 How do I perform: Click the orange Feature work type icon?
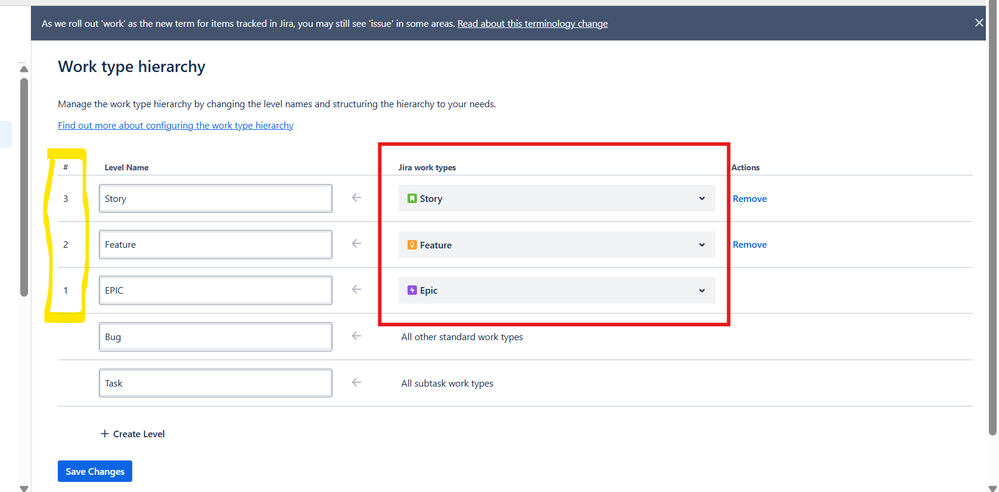(x=412, y=245)
